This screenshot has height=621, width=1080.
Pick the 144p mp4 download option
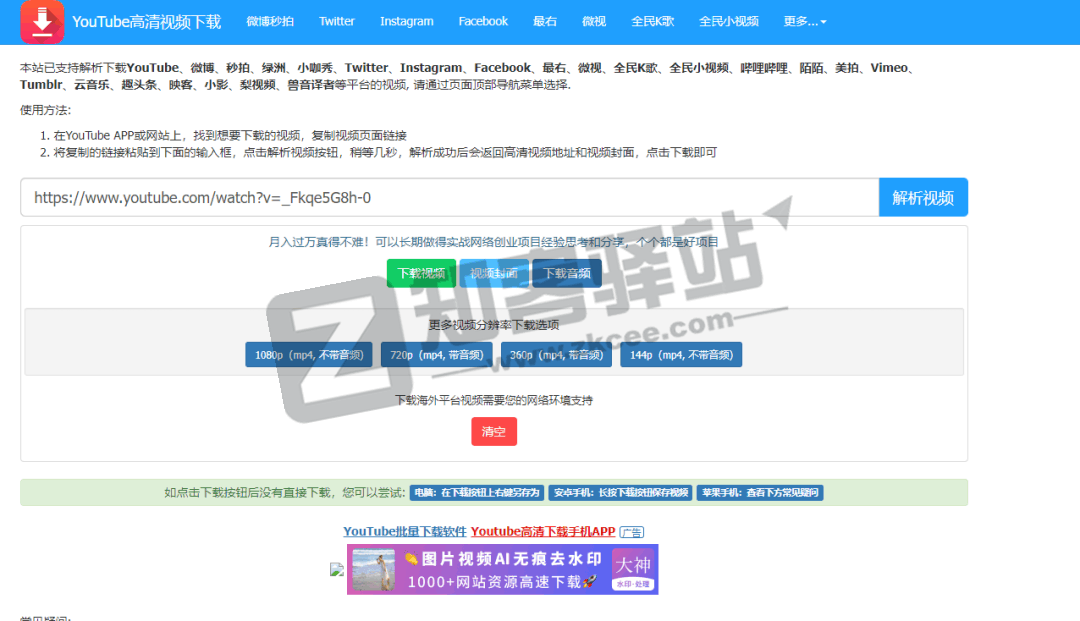[681, 354]
